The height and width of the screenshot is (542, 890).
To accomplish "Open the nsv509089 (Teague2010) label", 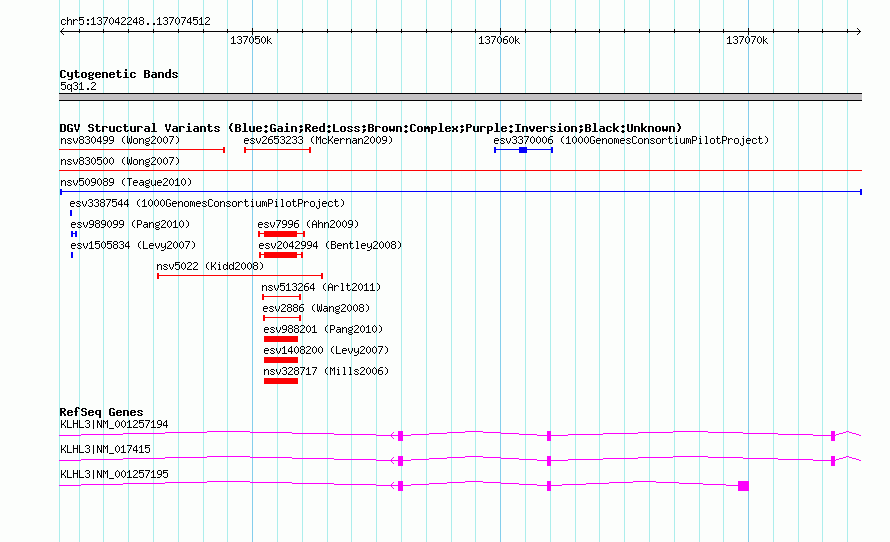I will pyautogui.click(x=126, y=182).
